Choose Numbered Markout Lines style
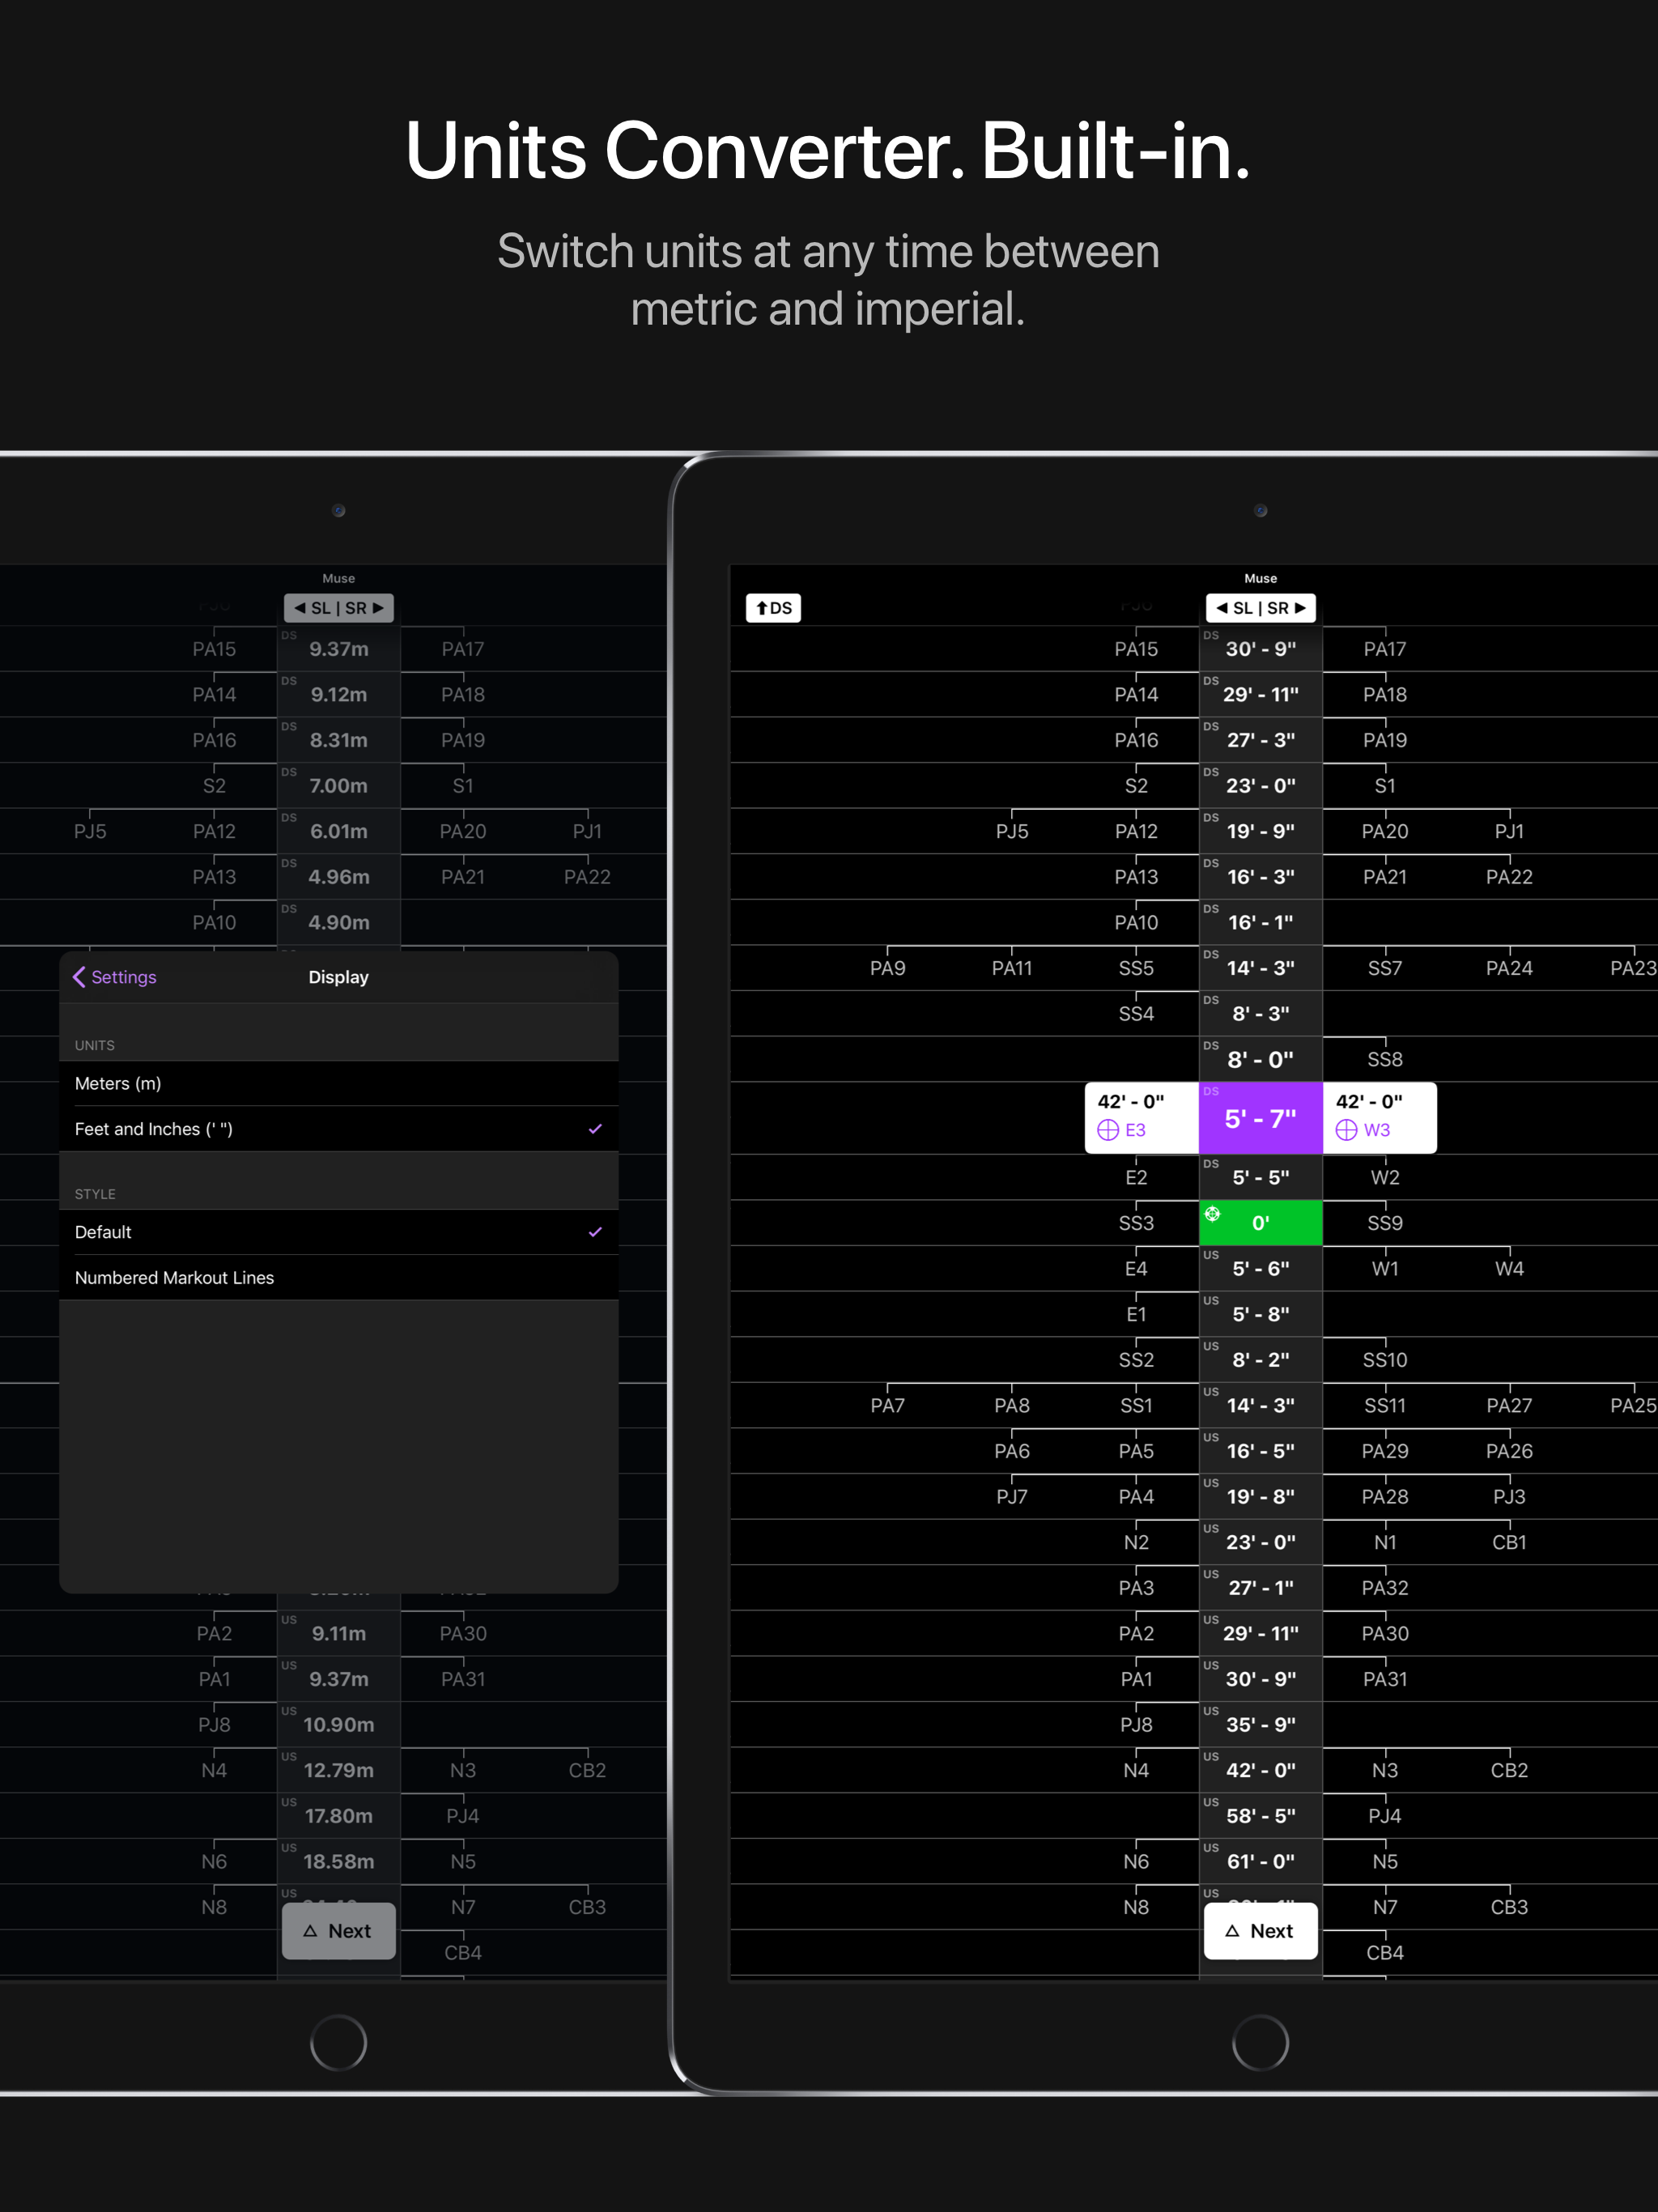The image size is (1658, 2212). click(174, 1277)
